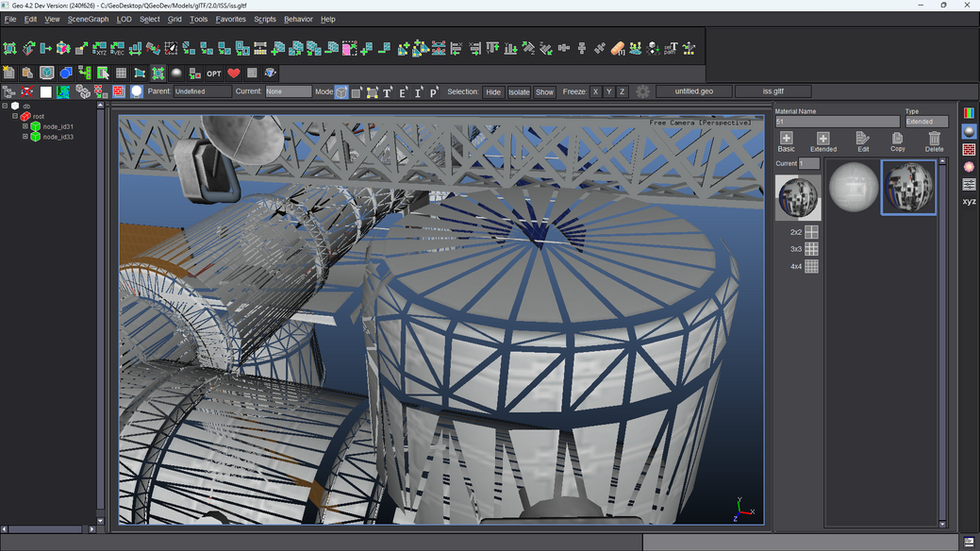The image size is (980, 551).
Task: Click the red brick texture toolbar icon
Action: [118, 92]
